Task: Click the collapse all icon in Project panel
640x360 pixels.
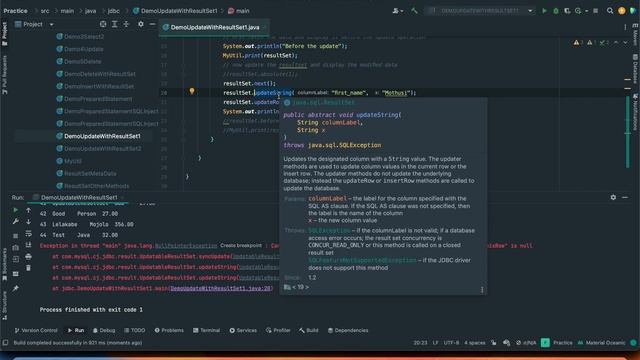Action: click(x=126, y=24)
